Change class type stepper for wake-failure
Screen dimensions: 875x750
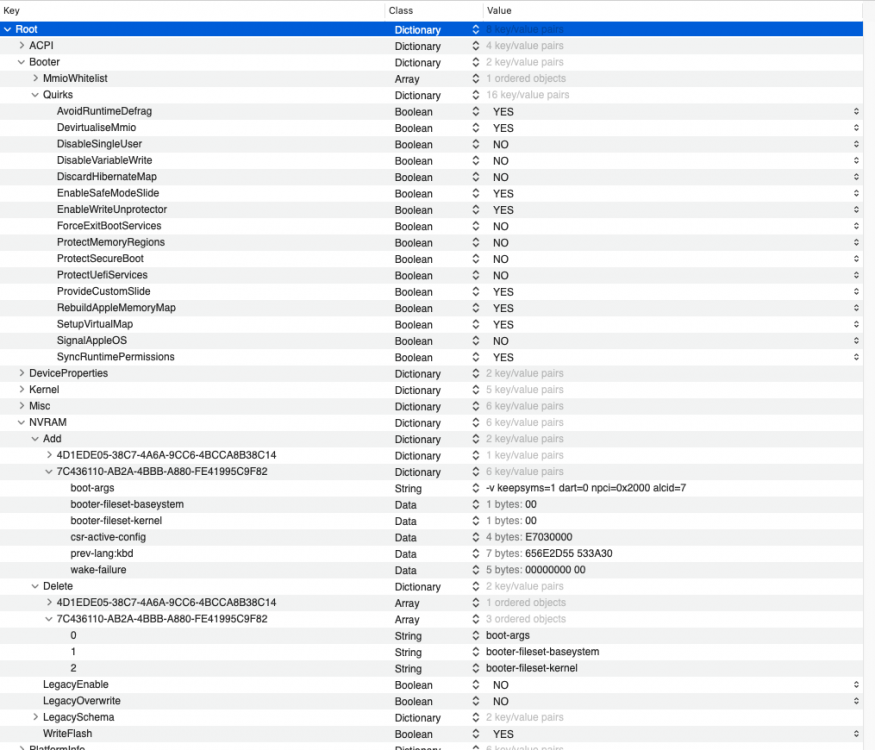point(475,570)
